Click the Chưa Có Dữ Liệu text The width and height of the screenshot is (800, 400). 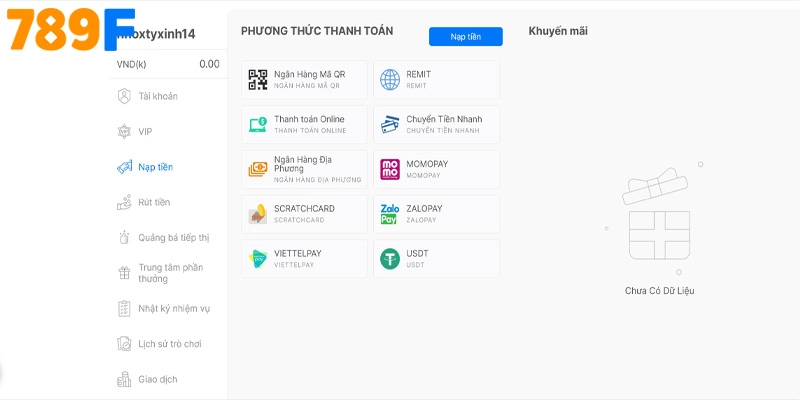tap(659, 291)
